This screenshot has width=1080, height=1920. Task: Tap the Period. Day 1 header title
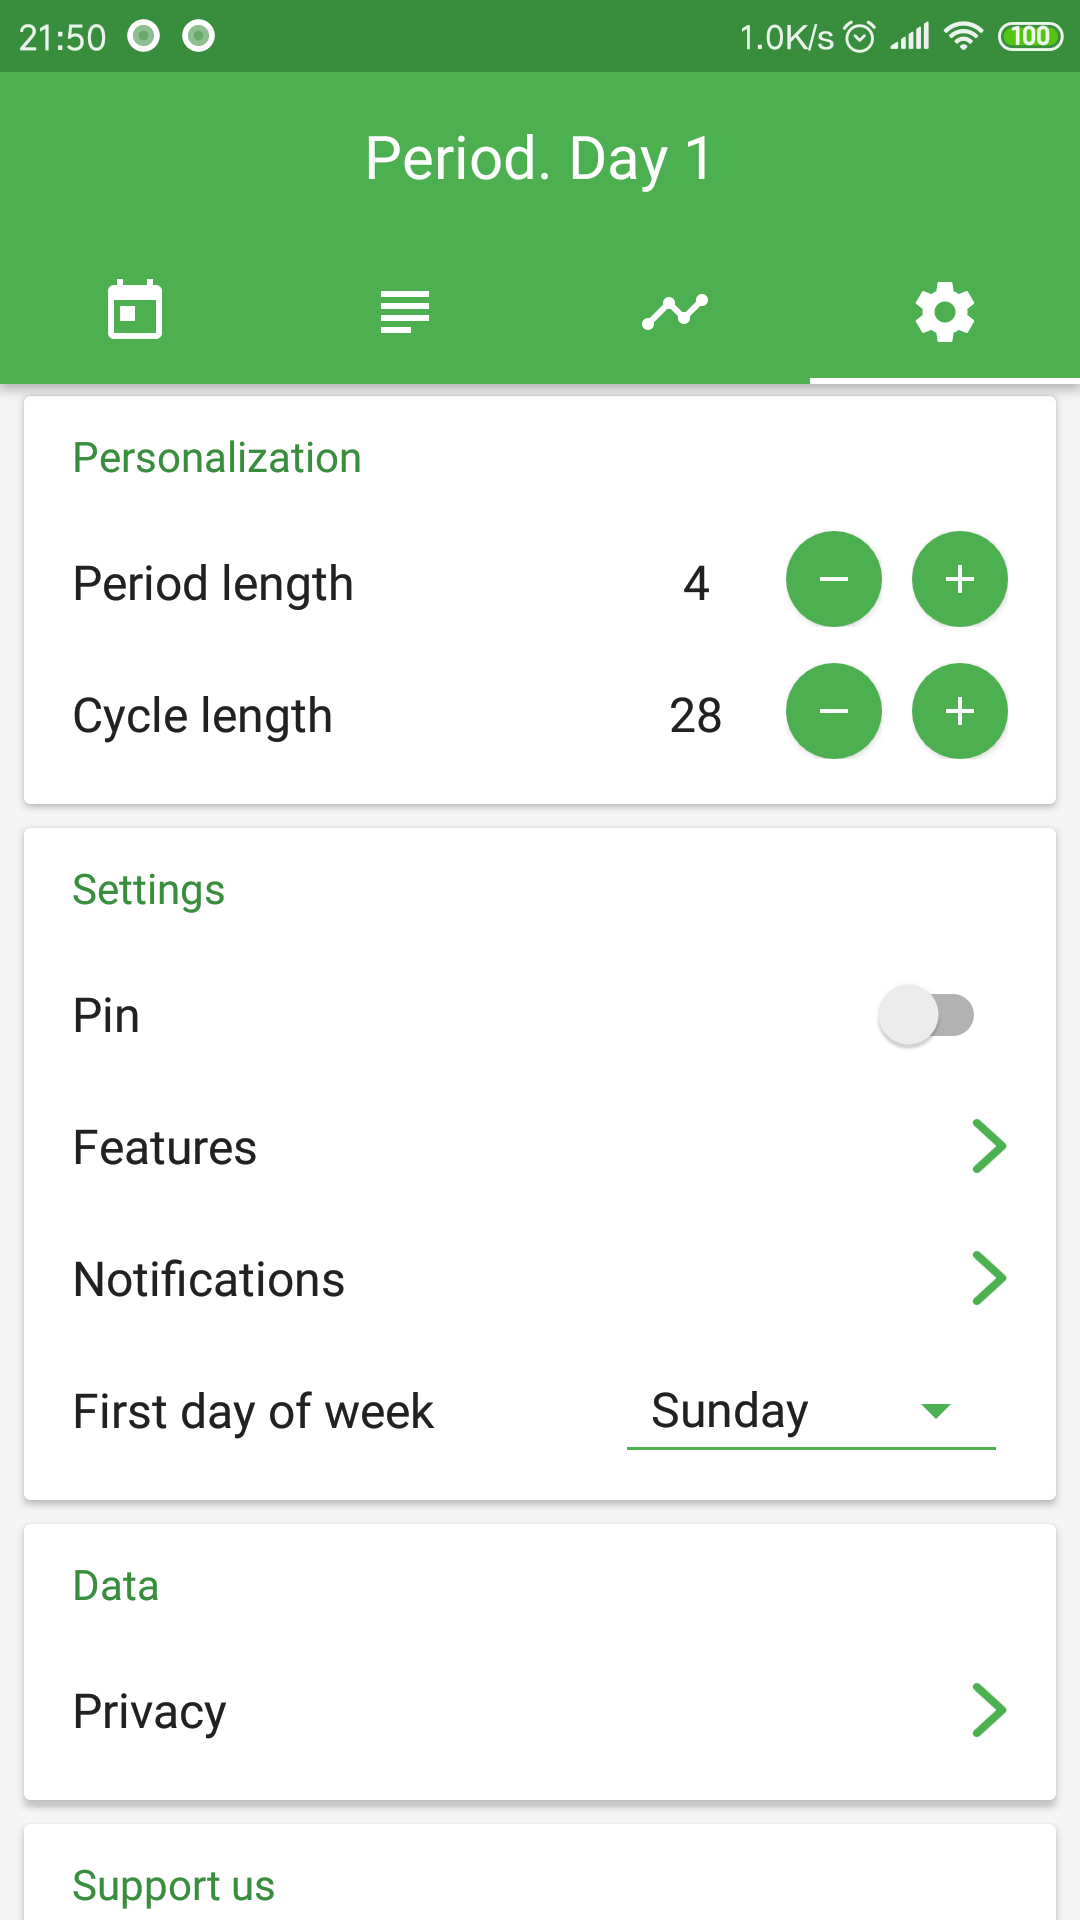coord(539,159)
